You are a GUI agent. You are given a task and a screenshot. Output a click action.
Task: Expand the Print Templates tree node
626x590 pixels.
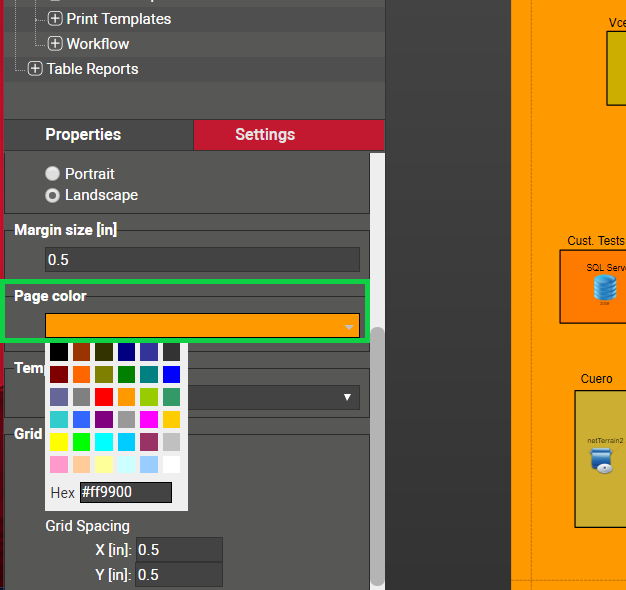(x=55, y=19)
